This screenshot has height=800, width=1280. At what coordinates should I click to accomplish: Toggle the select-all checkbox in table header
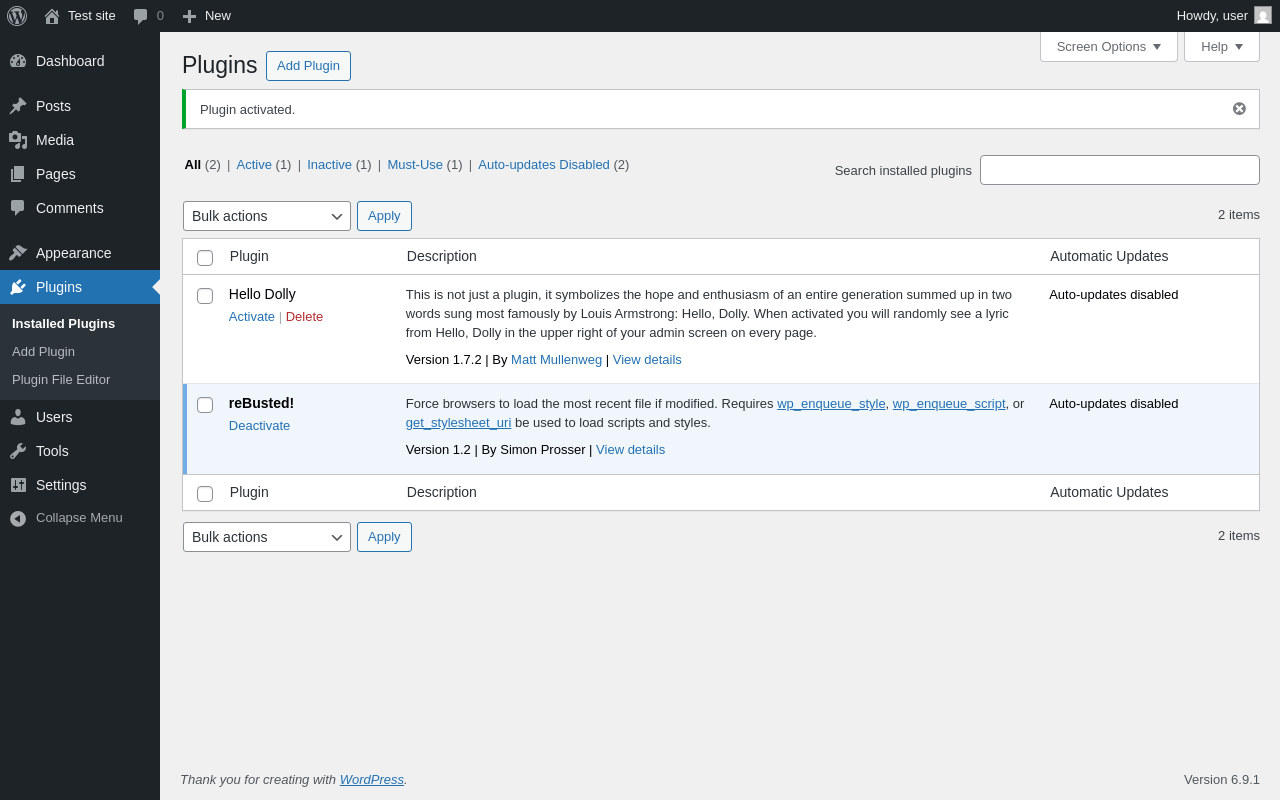click(x=205, y=258)
